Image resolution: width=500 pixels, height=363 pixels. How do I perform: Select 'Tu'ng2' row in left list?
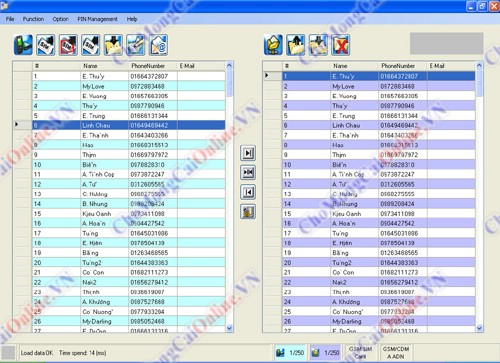(x=129, y=263)
